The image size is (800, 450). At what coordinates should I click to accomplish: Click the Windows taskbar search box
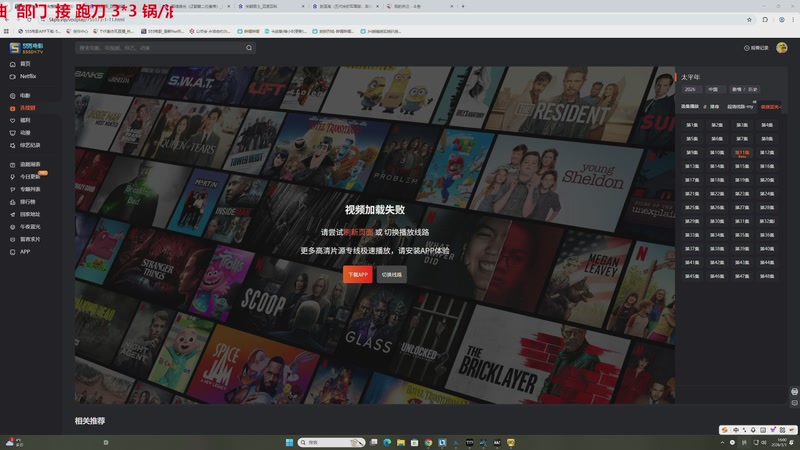(x=332, y=442)
